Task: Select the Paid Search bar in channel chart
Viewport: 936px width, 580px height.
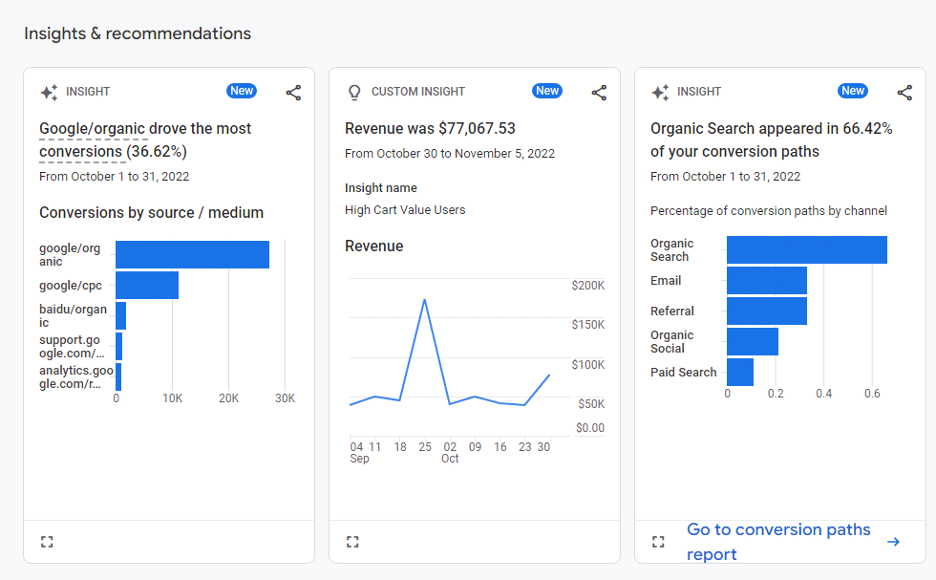Action: tap(740, 372)
